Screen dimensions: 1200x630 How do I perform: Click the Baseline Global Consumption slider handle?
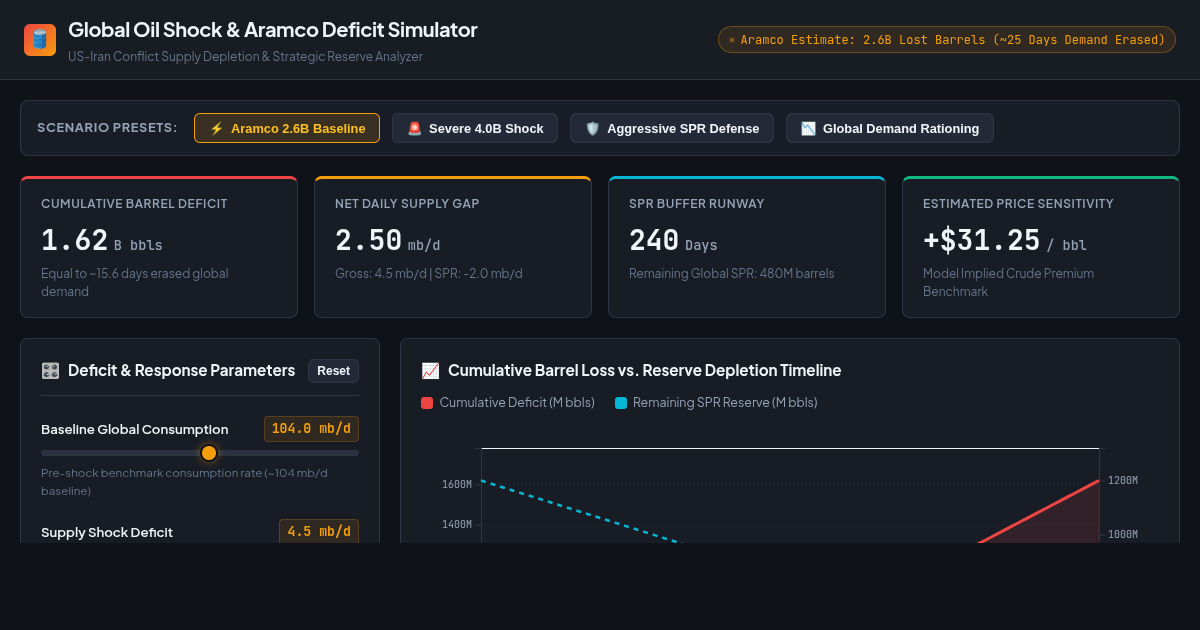click(x=209, y=453)
